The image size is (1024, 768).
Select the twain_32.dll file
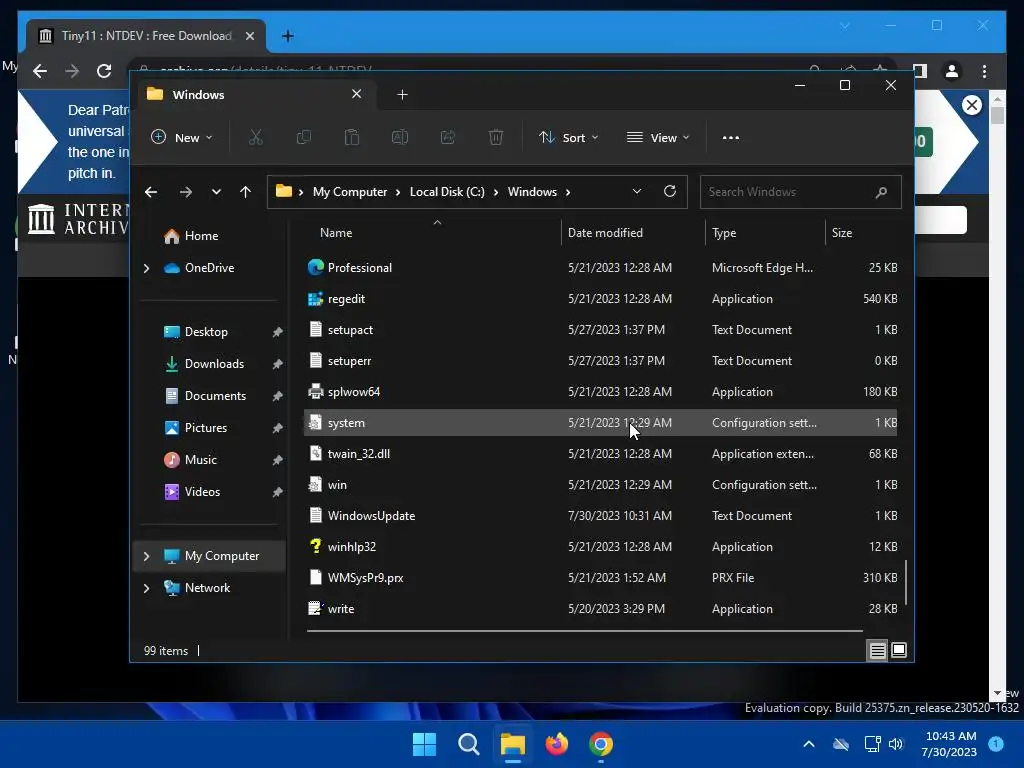pyautogui.click(x=601, y=454)
